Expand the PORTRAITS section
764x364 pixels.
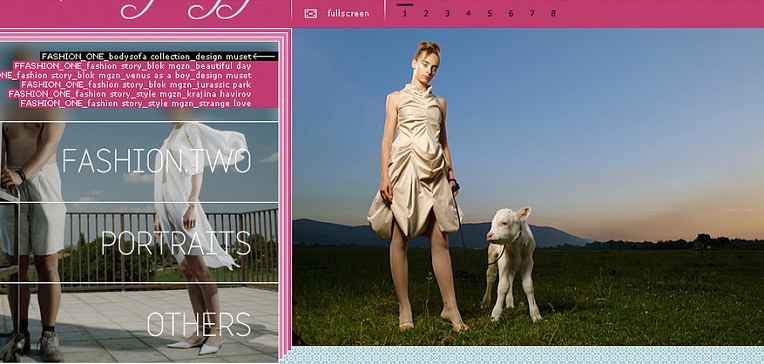click(x=176, y=243)
